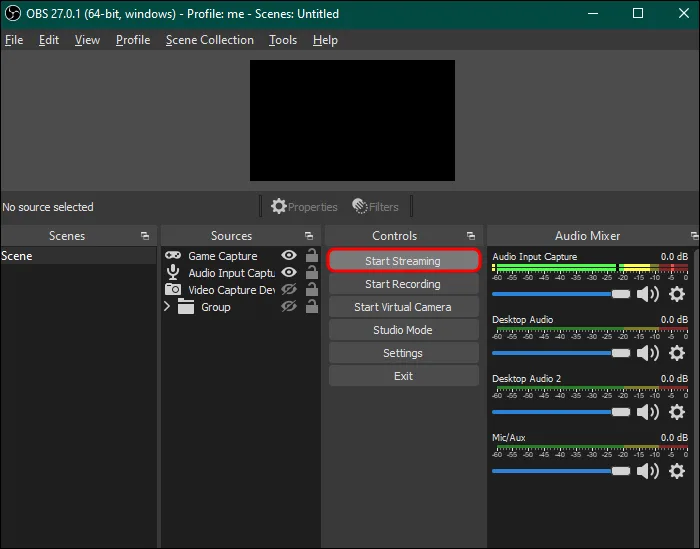Image resolution: width=700 pixels, height=549 pixels.
Task: Click Desktop Audio 2 volume slider
Action: pyautogui.click(x=561, y=412)
